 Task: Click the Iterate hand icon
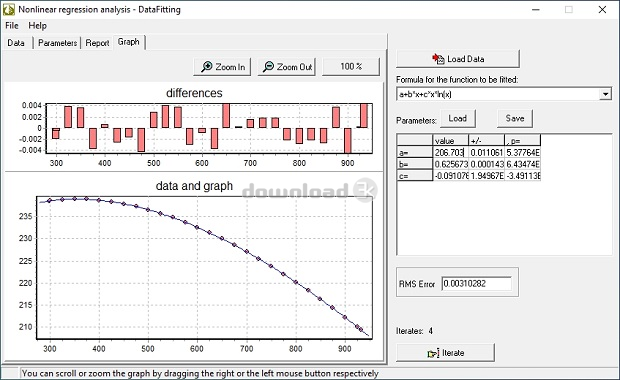pos(433,353)
